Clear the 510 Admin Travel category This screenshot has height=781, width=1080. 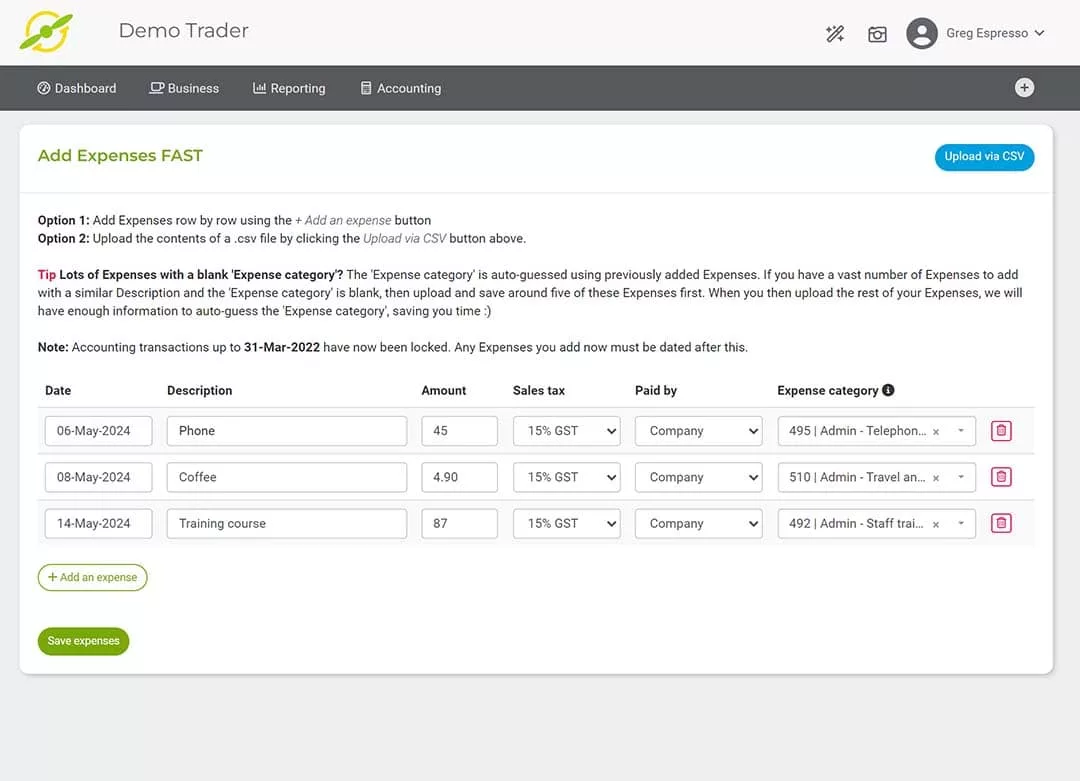(936, 478)
